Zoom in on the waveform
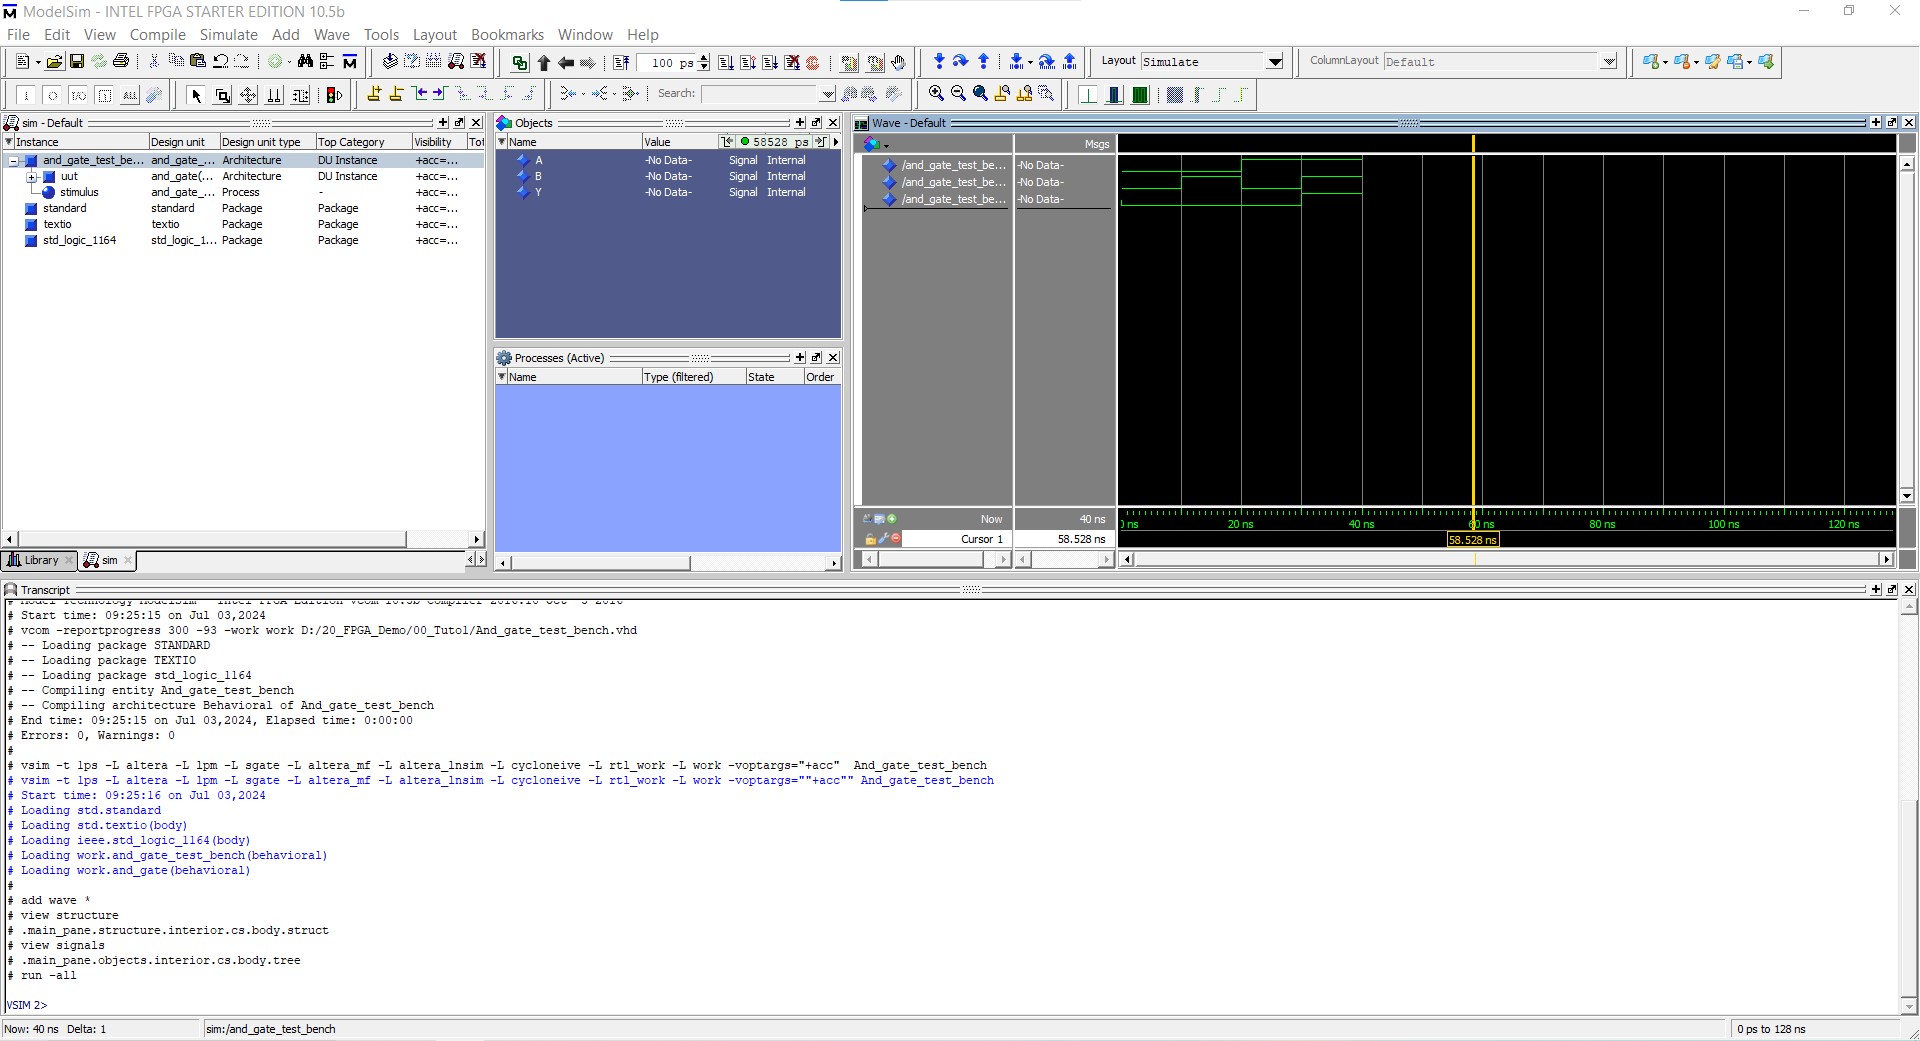 (x=936, y=94)
